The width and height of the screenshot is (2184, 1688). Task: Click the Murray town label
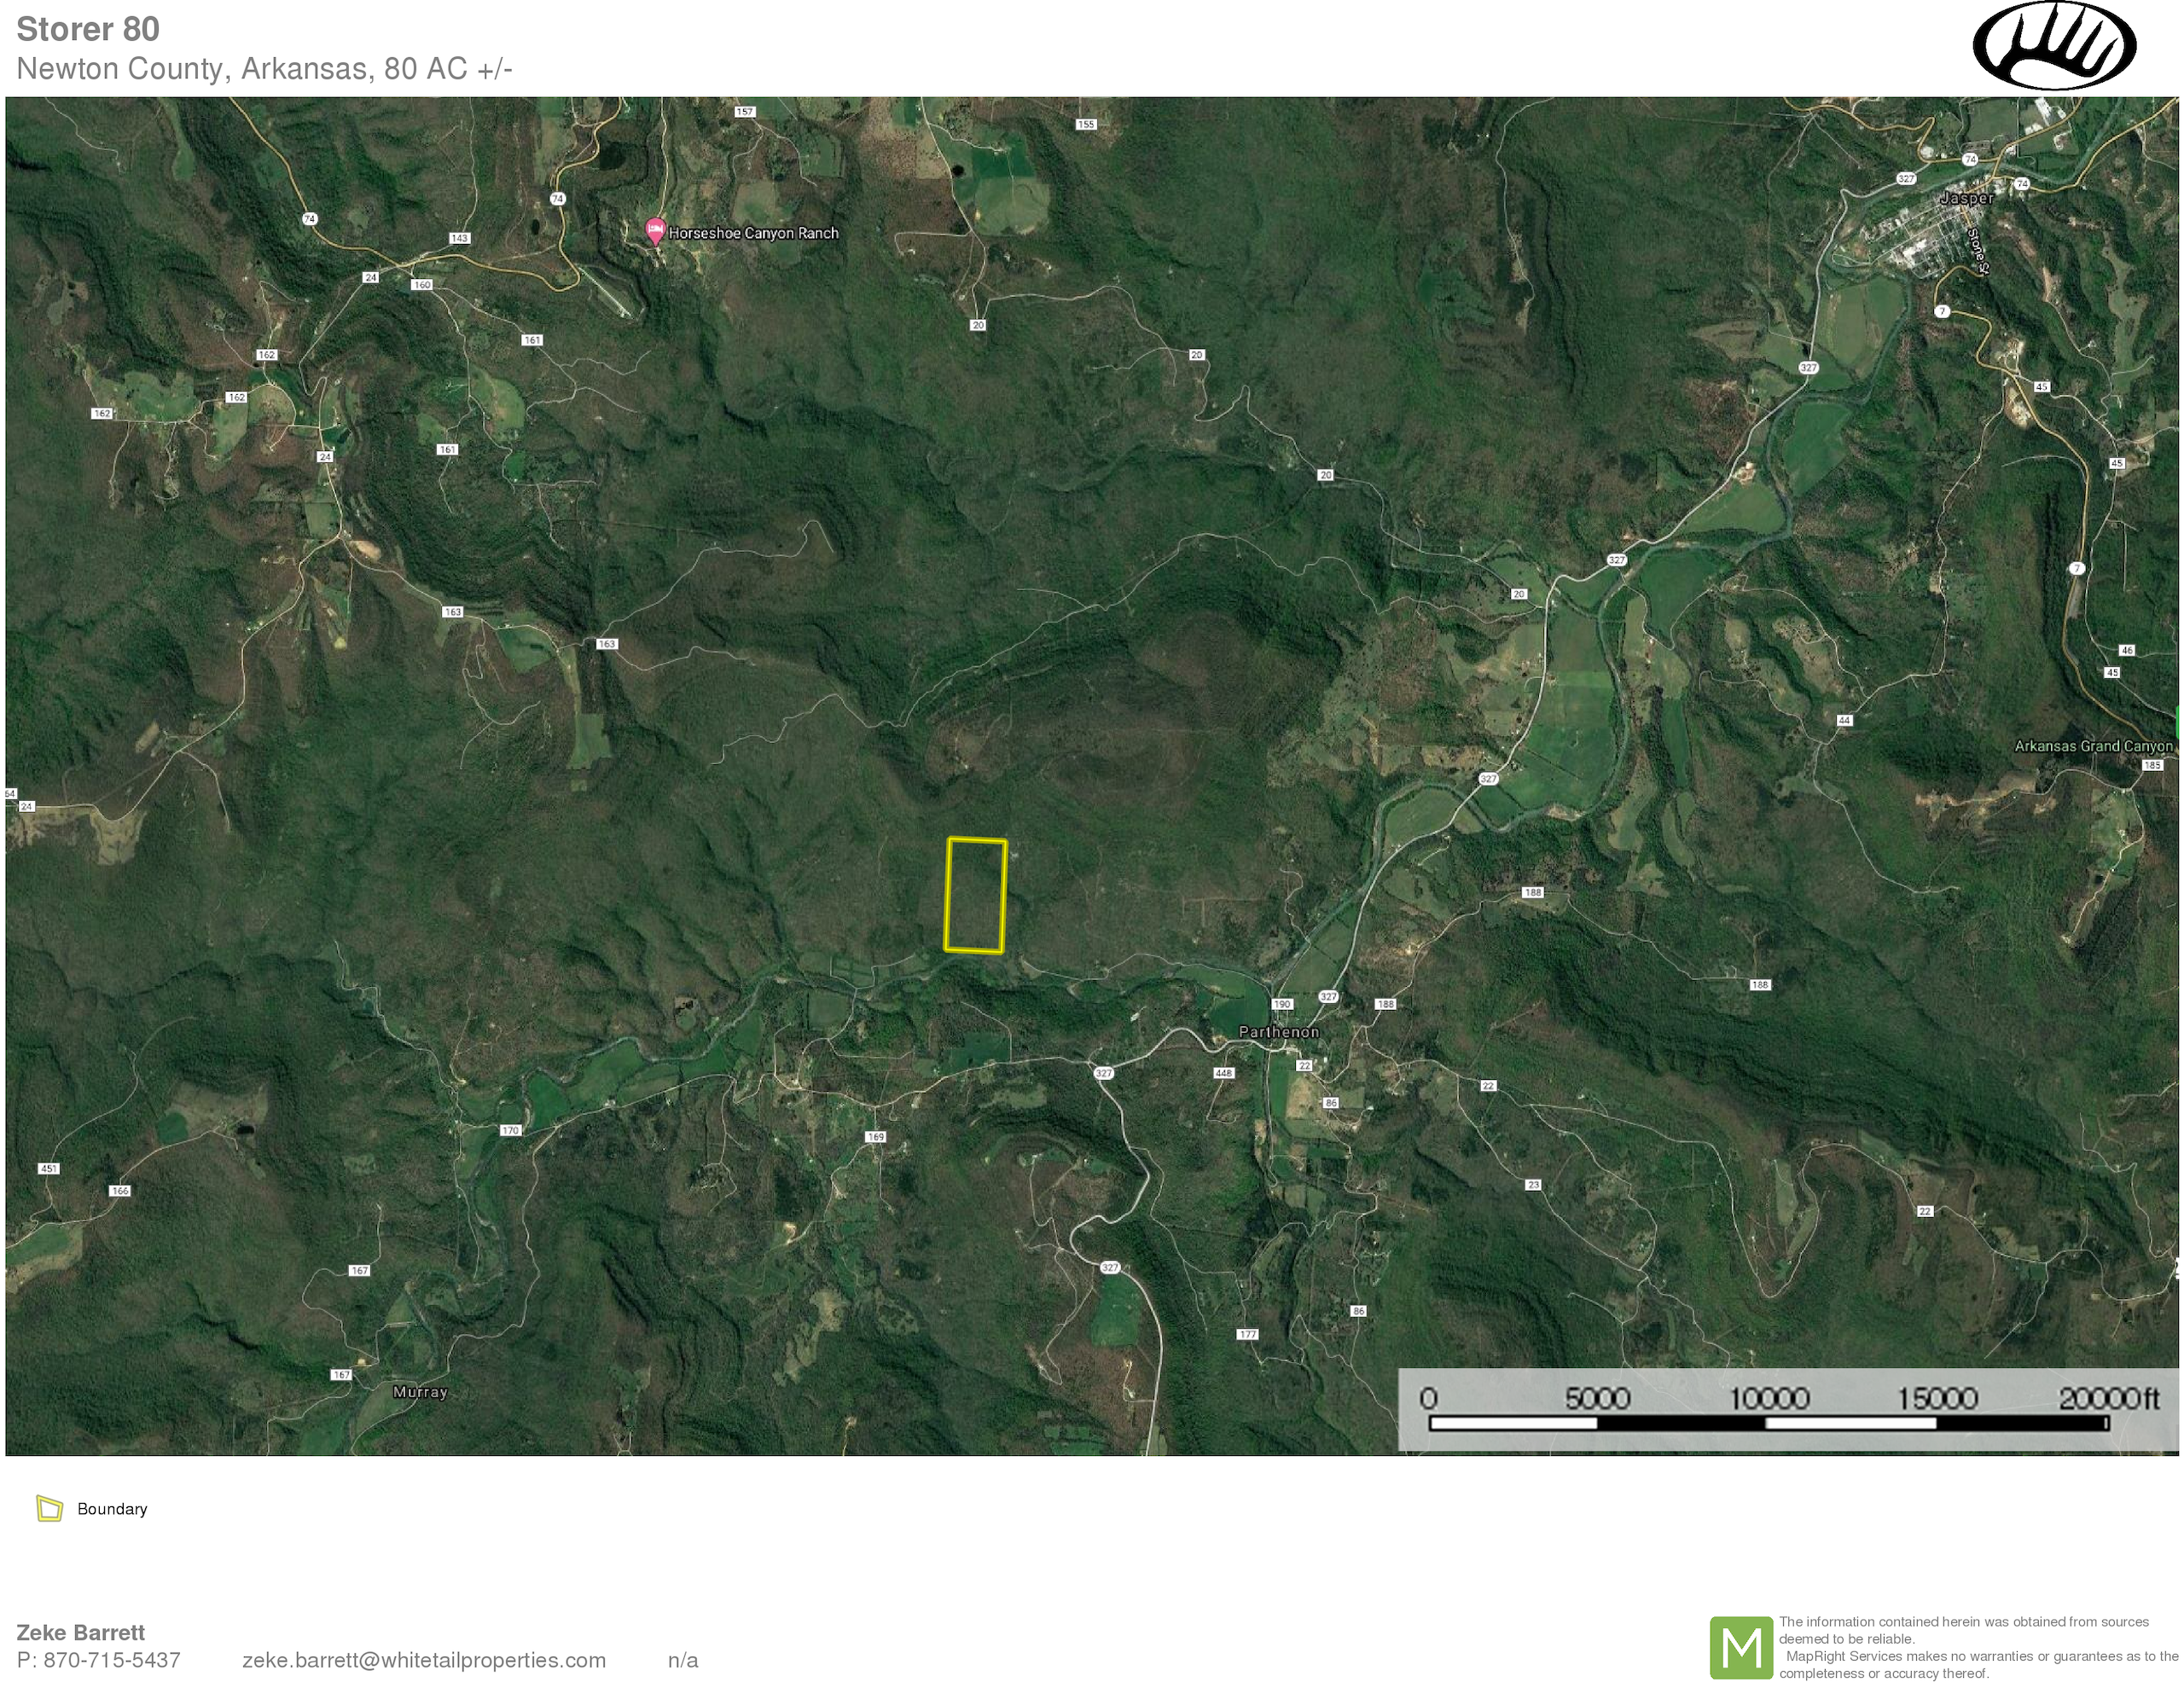[x=420, y=1391]
